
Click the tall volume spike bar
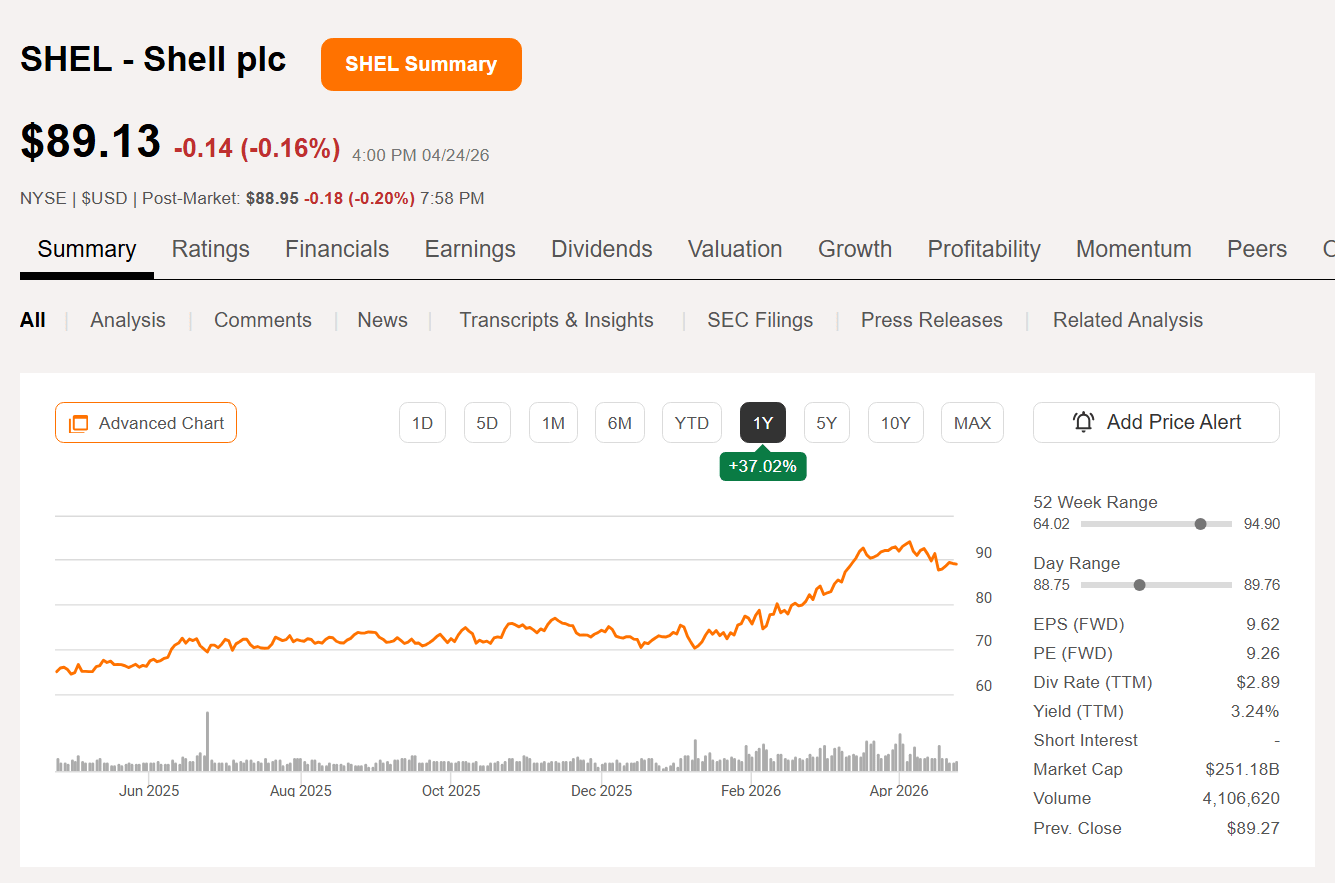click(207, 740)
